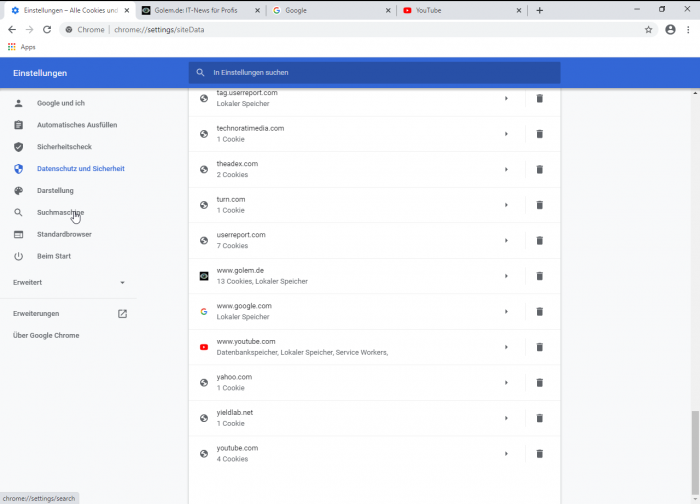Open Über Google Chrome page
The height and width of the screenshot is (504, 700).
(x=46, y=336)
